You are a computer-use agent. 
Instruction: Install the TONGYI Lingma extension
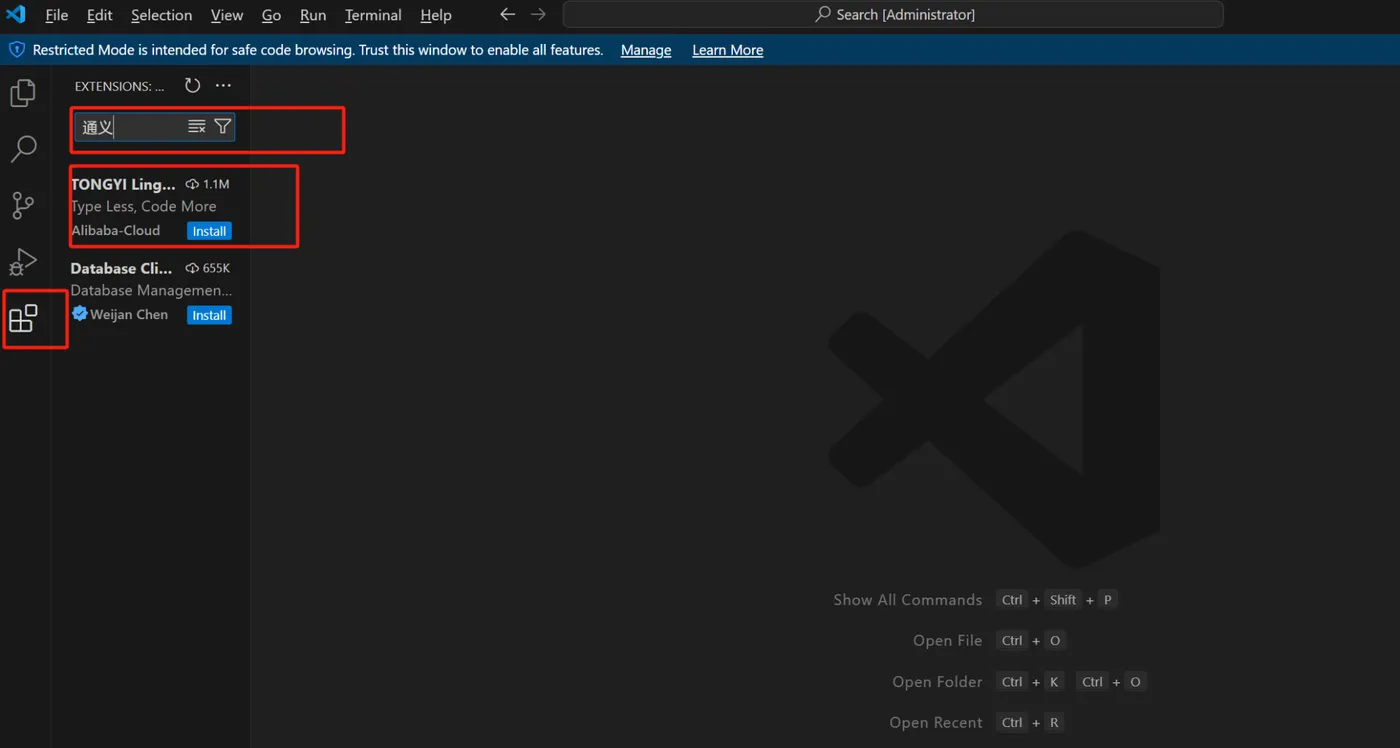click(209, 231)
